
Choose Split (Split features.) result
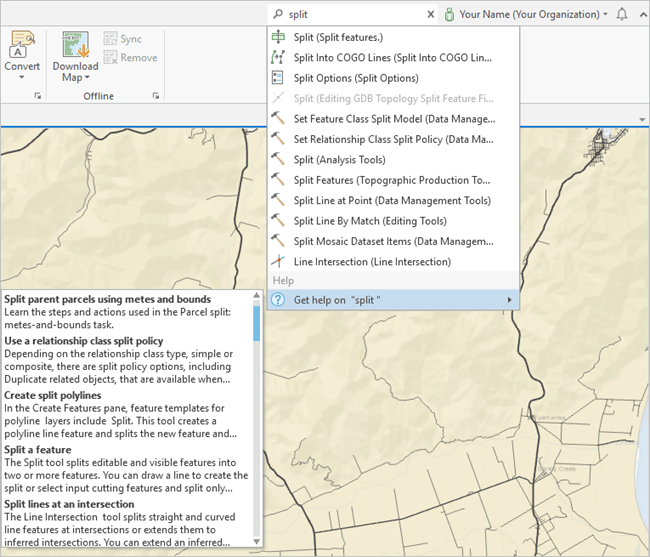point(393,37)
